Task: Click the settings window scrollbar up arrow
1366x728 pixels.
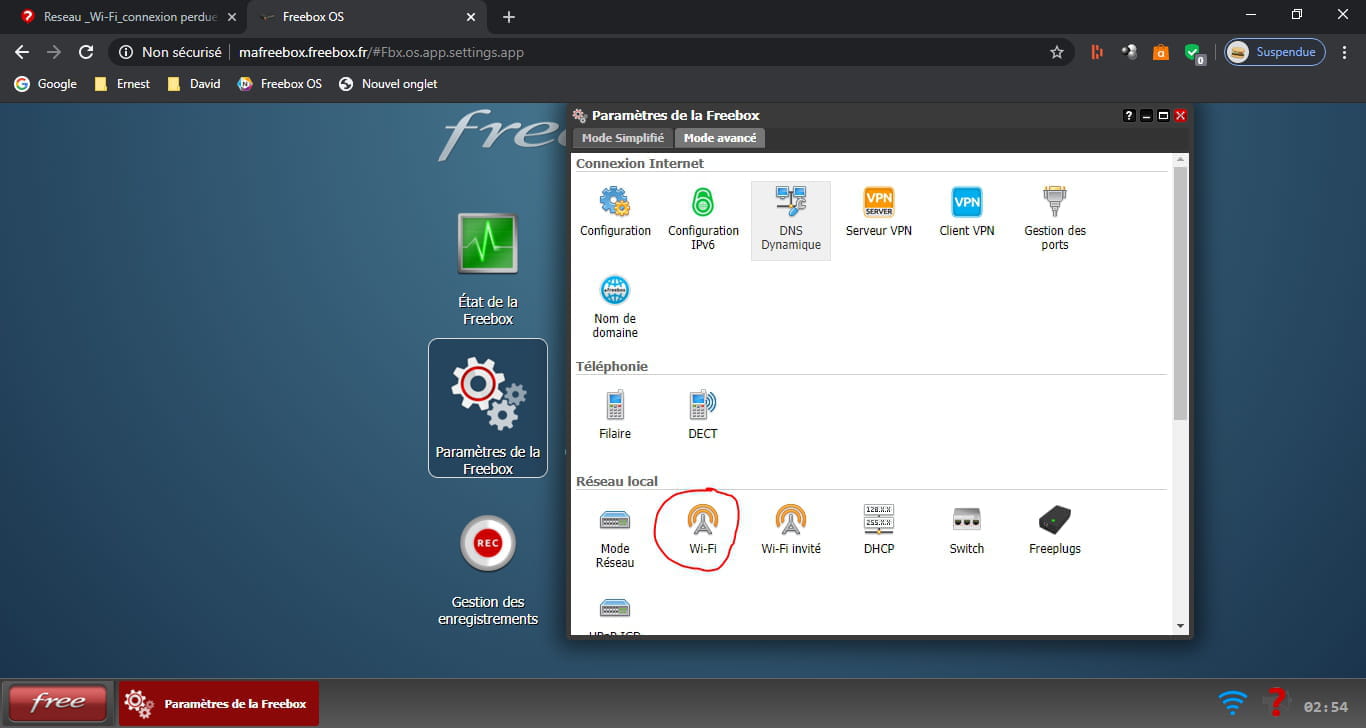Action: click(1180, 160)
